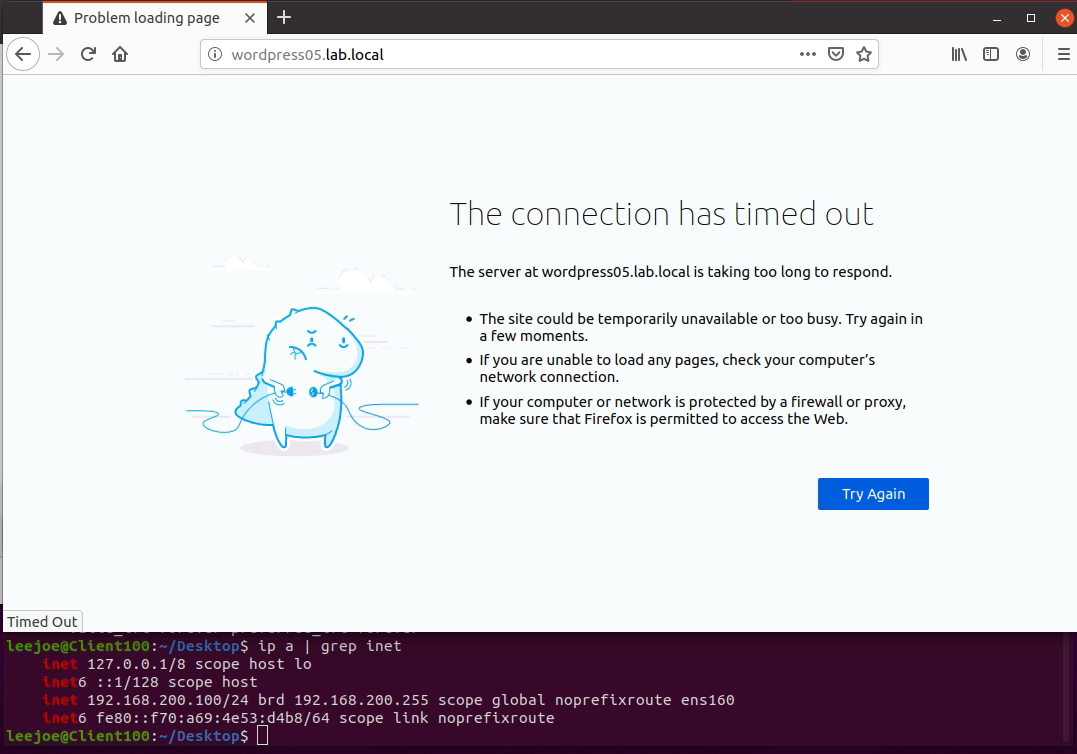The width and height of the screenshot is (1077, 754).
Task: Click the 'Timed Out' status label
Action: 43,621
